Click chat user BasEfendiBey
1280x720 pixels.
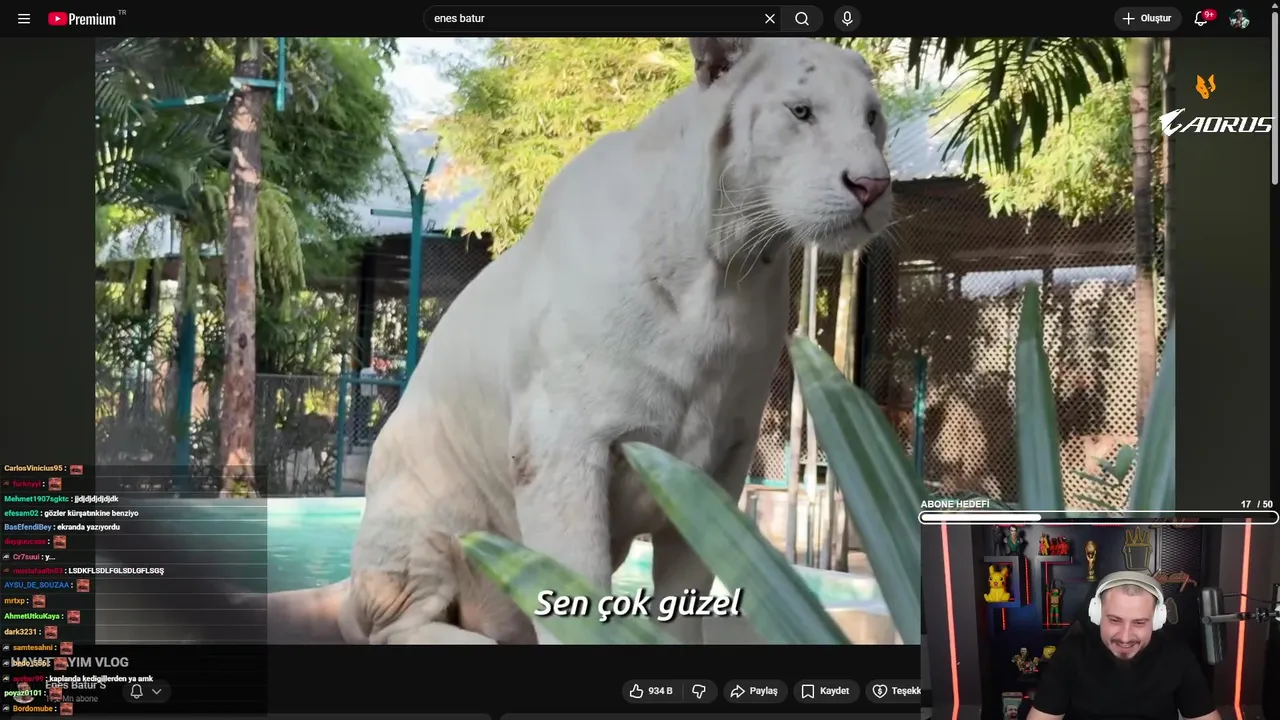[28, 527]
